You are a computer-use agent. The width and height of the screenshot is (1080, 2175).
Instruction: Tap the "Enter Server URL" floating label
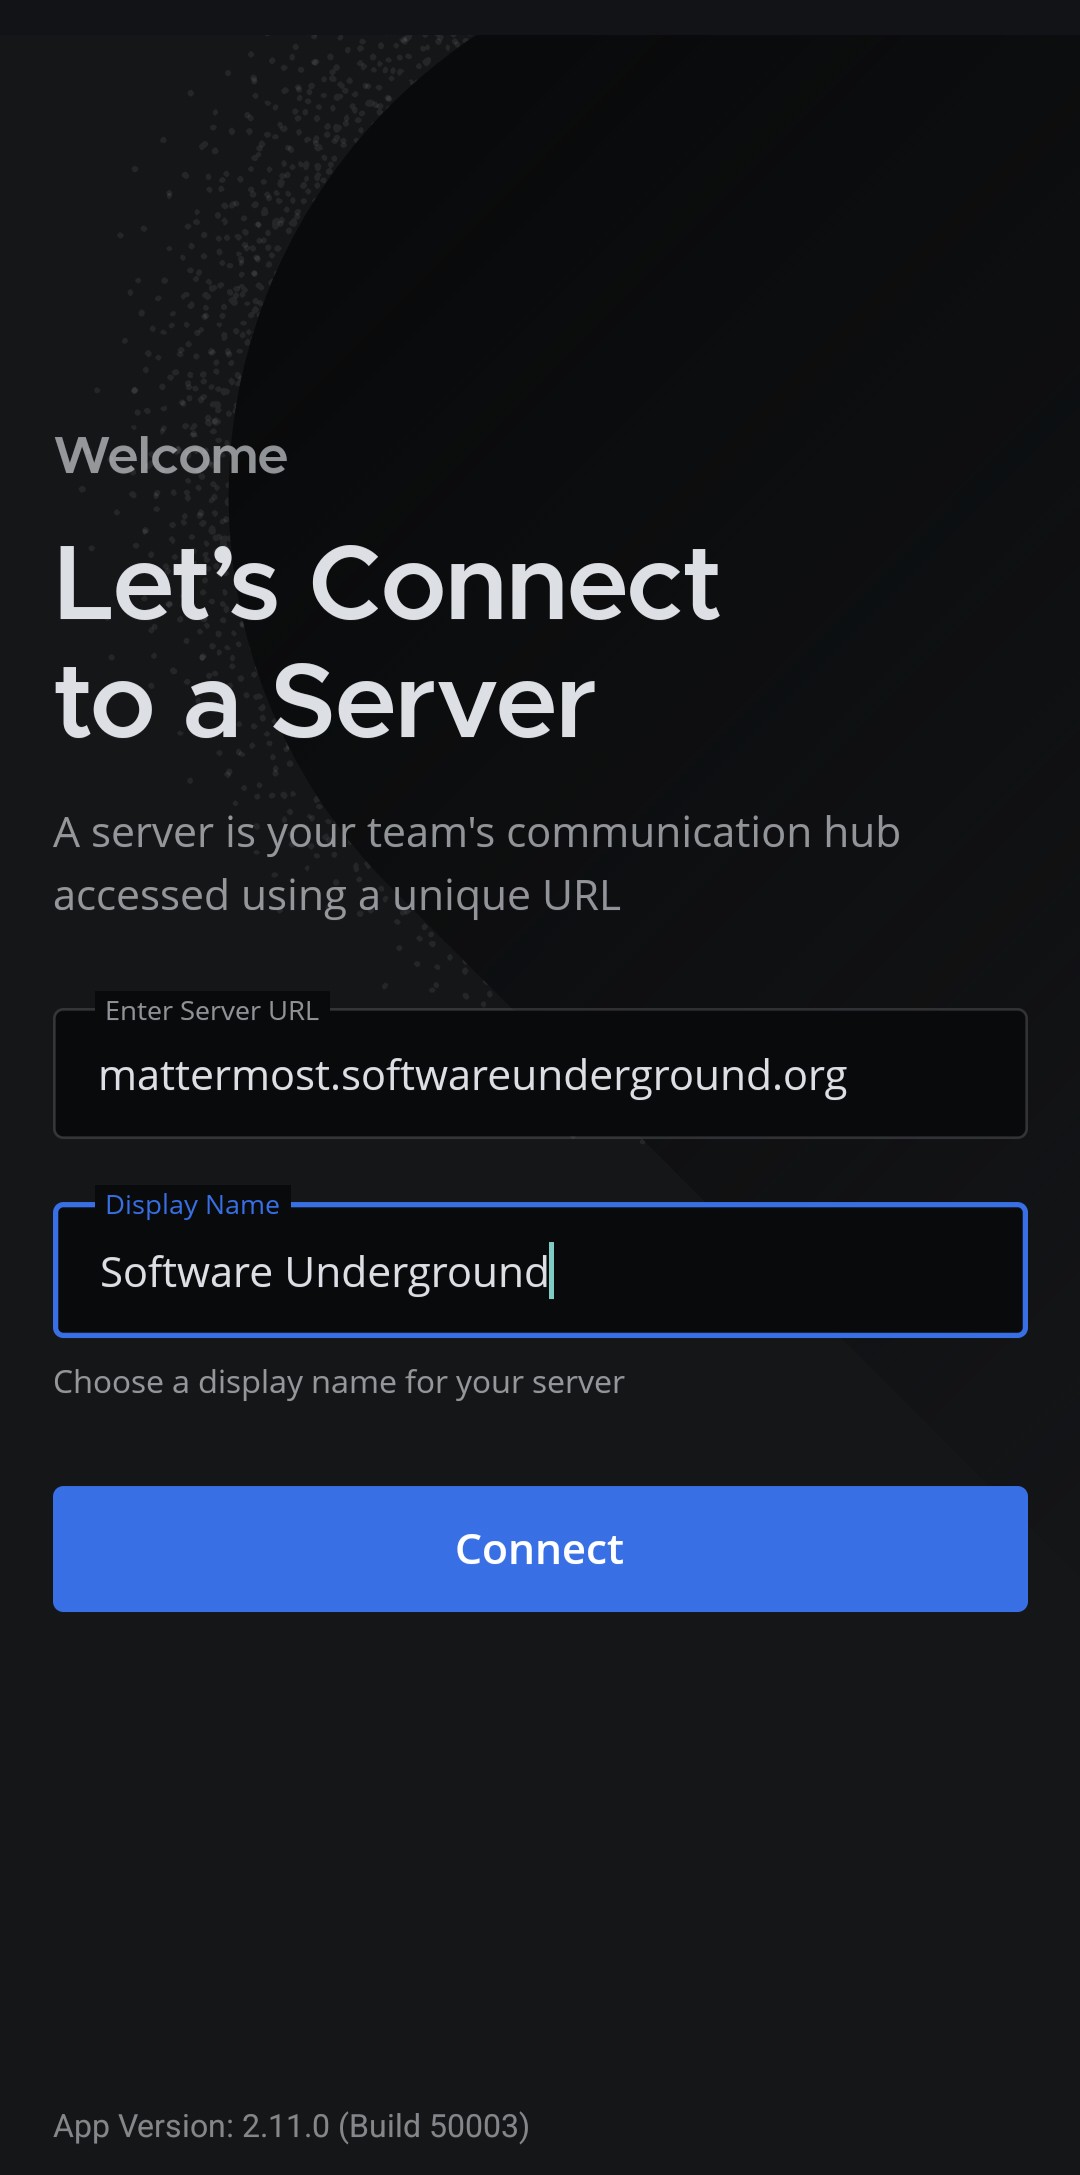[x=212, y=1011]
